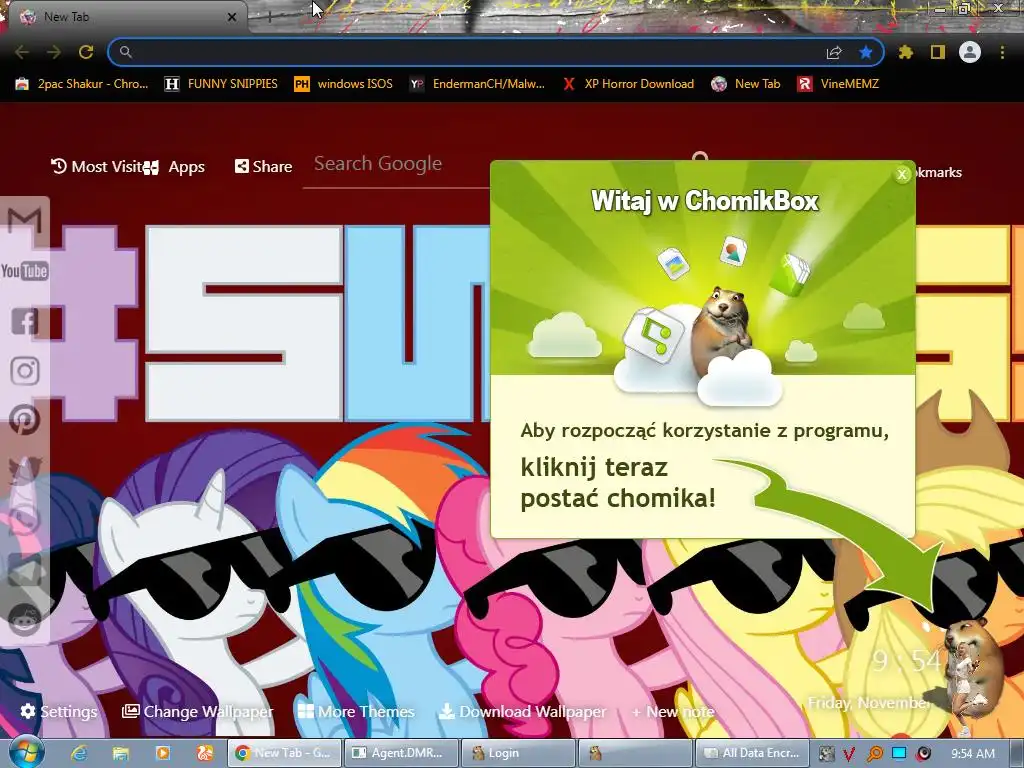Open the EndermanCH/Malw... bookmark
The height and width of the screenshot is (768, 1024).
click(x=477, y=84)
